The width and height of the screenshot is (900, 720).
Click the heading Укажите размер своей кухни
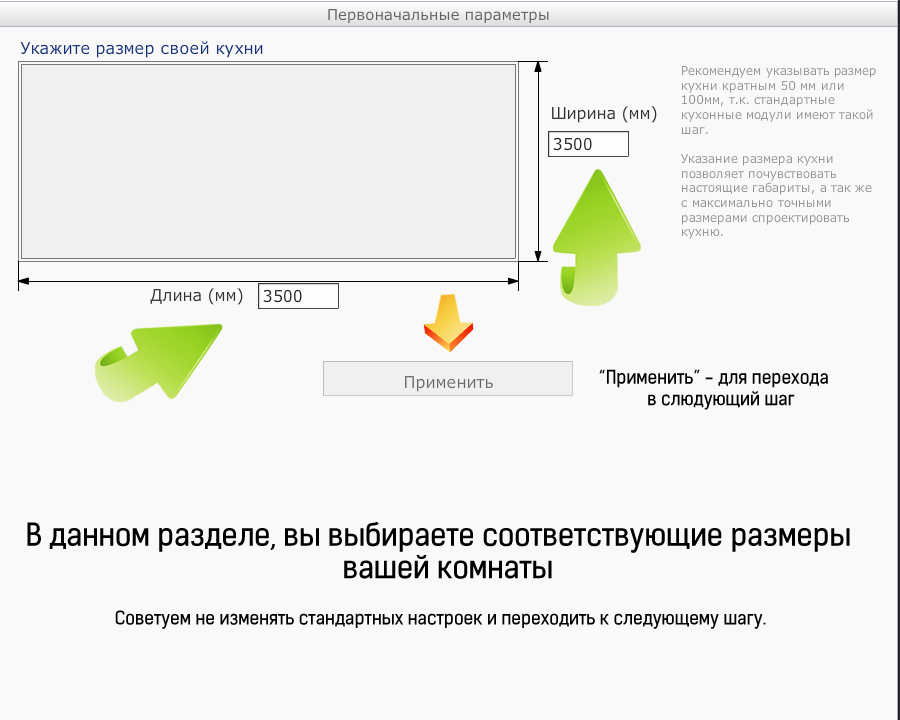[x=141, y=48]
